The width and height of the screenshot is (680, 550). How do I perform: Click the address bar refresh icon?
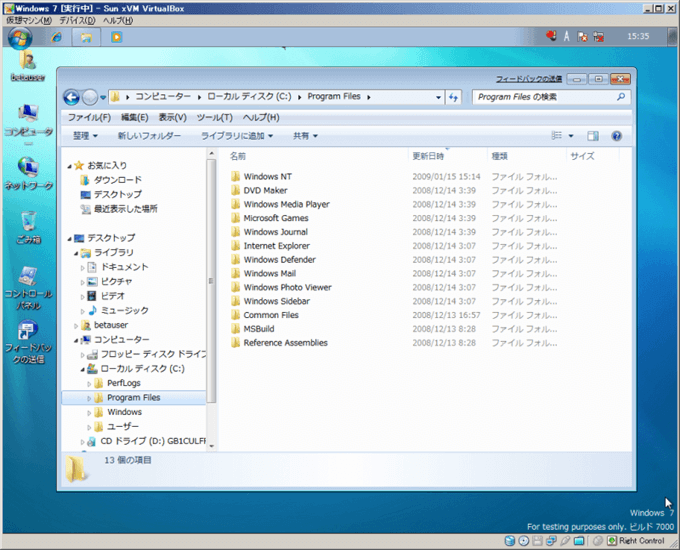tap(453, 97)
